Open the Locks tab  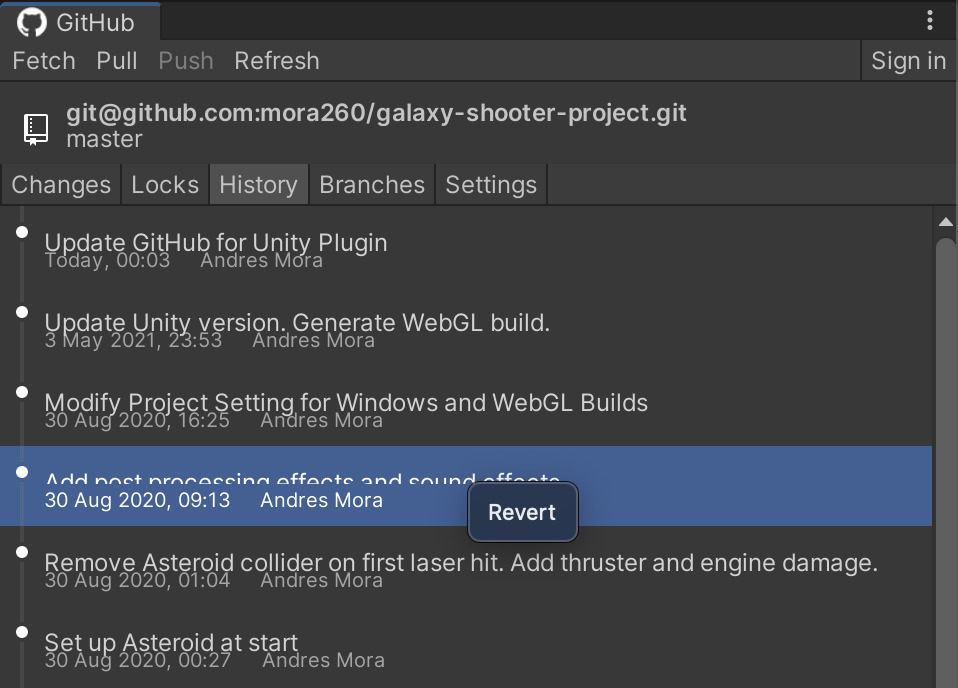point(165,185)
